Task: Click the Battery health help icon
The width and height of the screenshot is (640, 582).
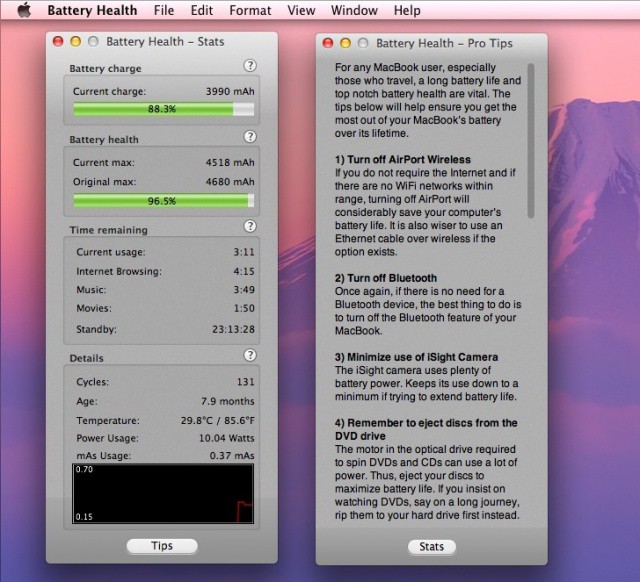Action: point(250,136)
